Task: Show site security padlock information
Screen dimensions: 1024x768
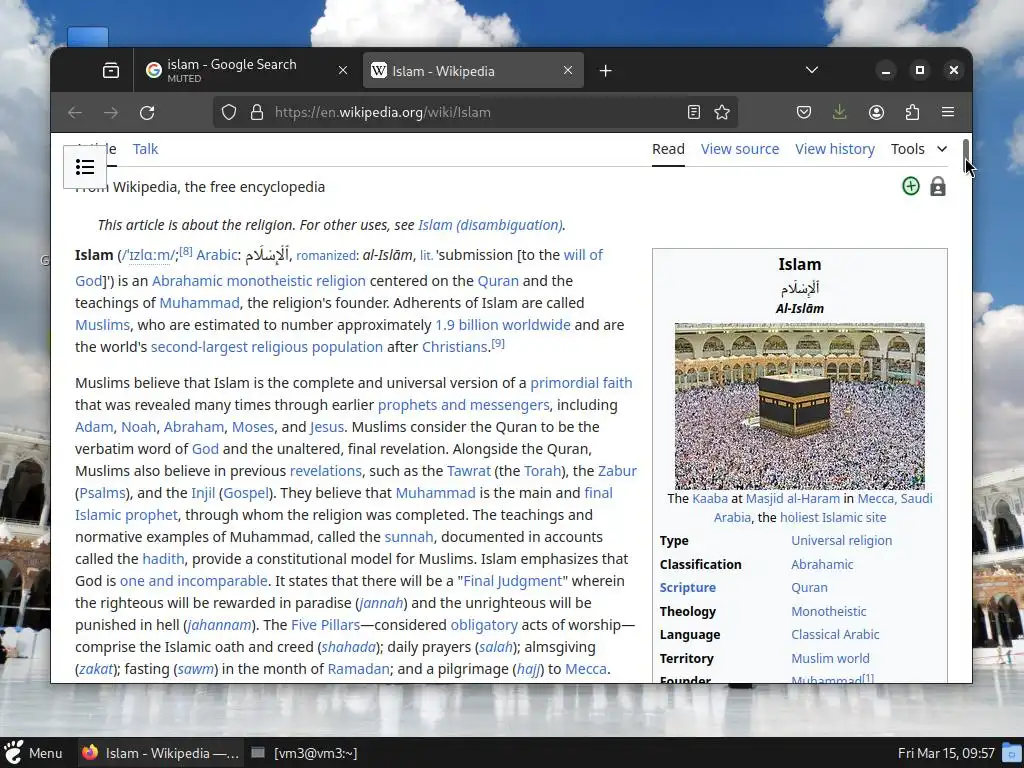Action: [257, 112]
